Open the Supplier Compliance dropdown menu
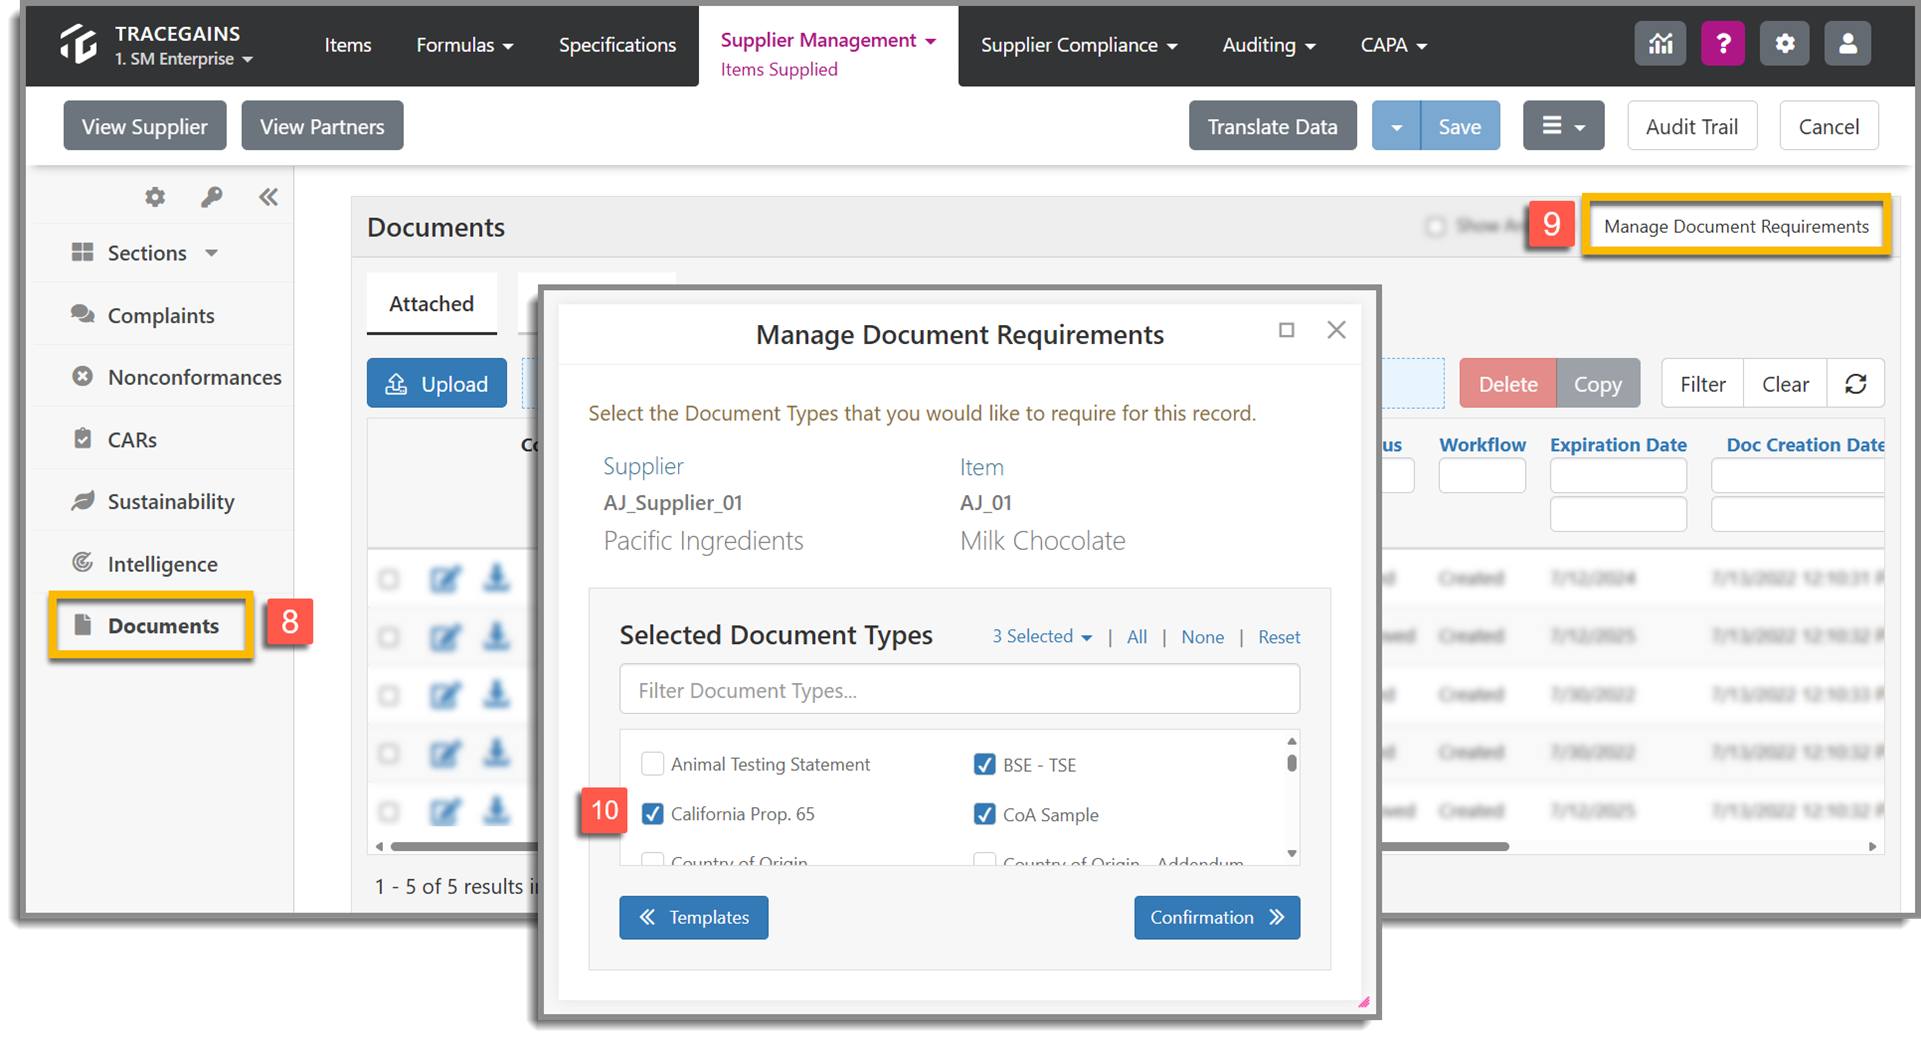 tap(1079, 45)
